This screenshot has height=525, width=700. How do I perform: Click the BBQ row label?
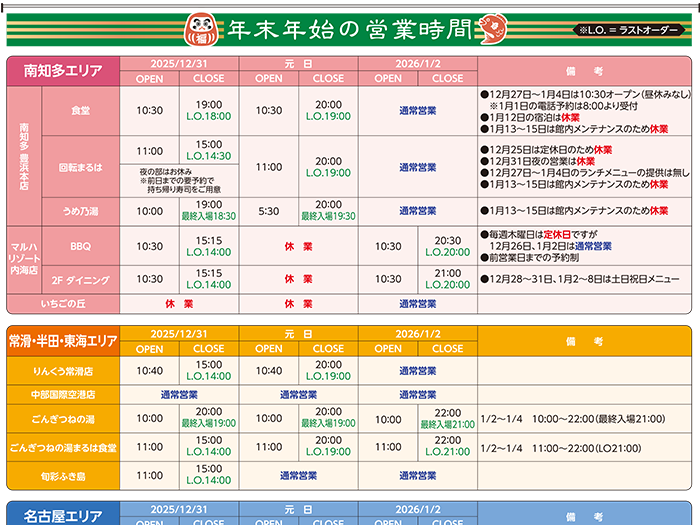pyautogui.click(x=80, y=246)
